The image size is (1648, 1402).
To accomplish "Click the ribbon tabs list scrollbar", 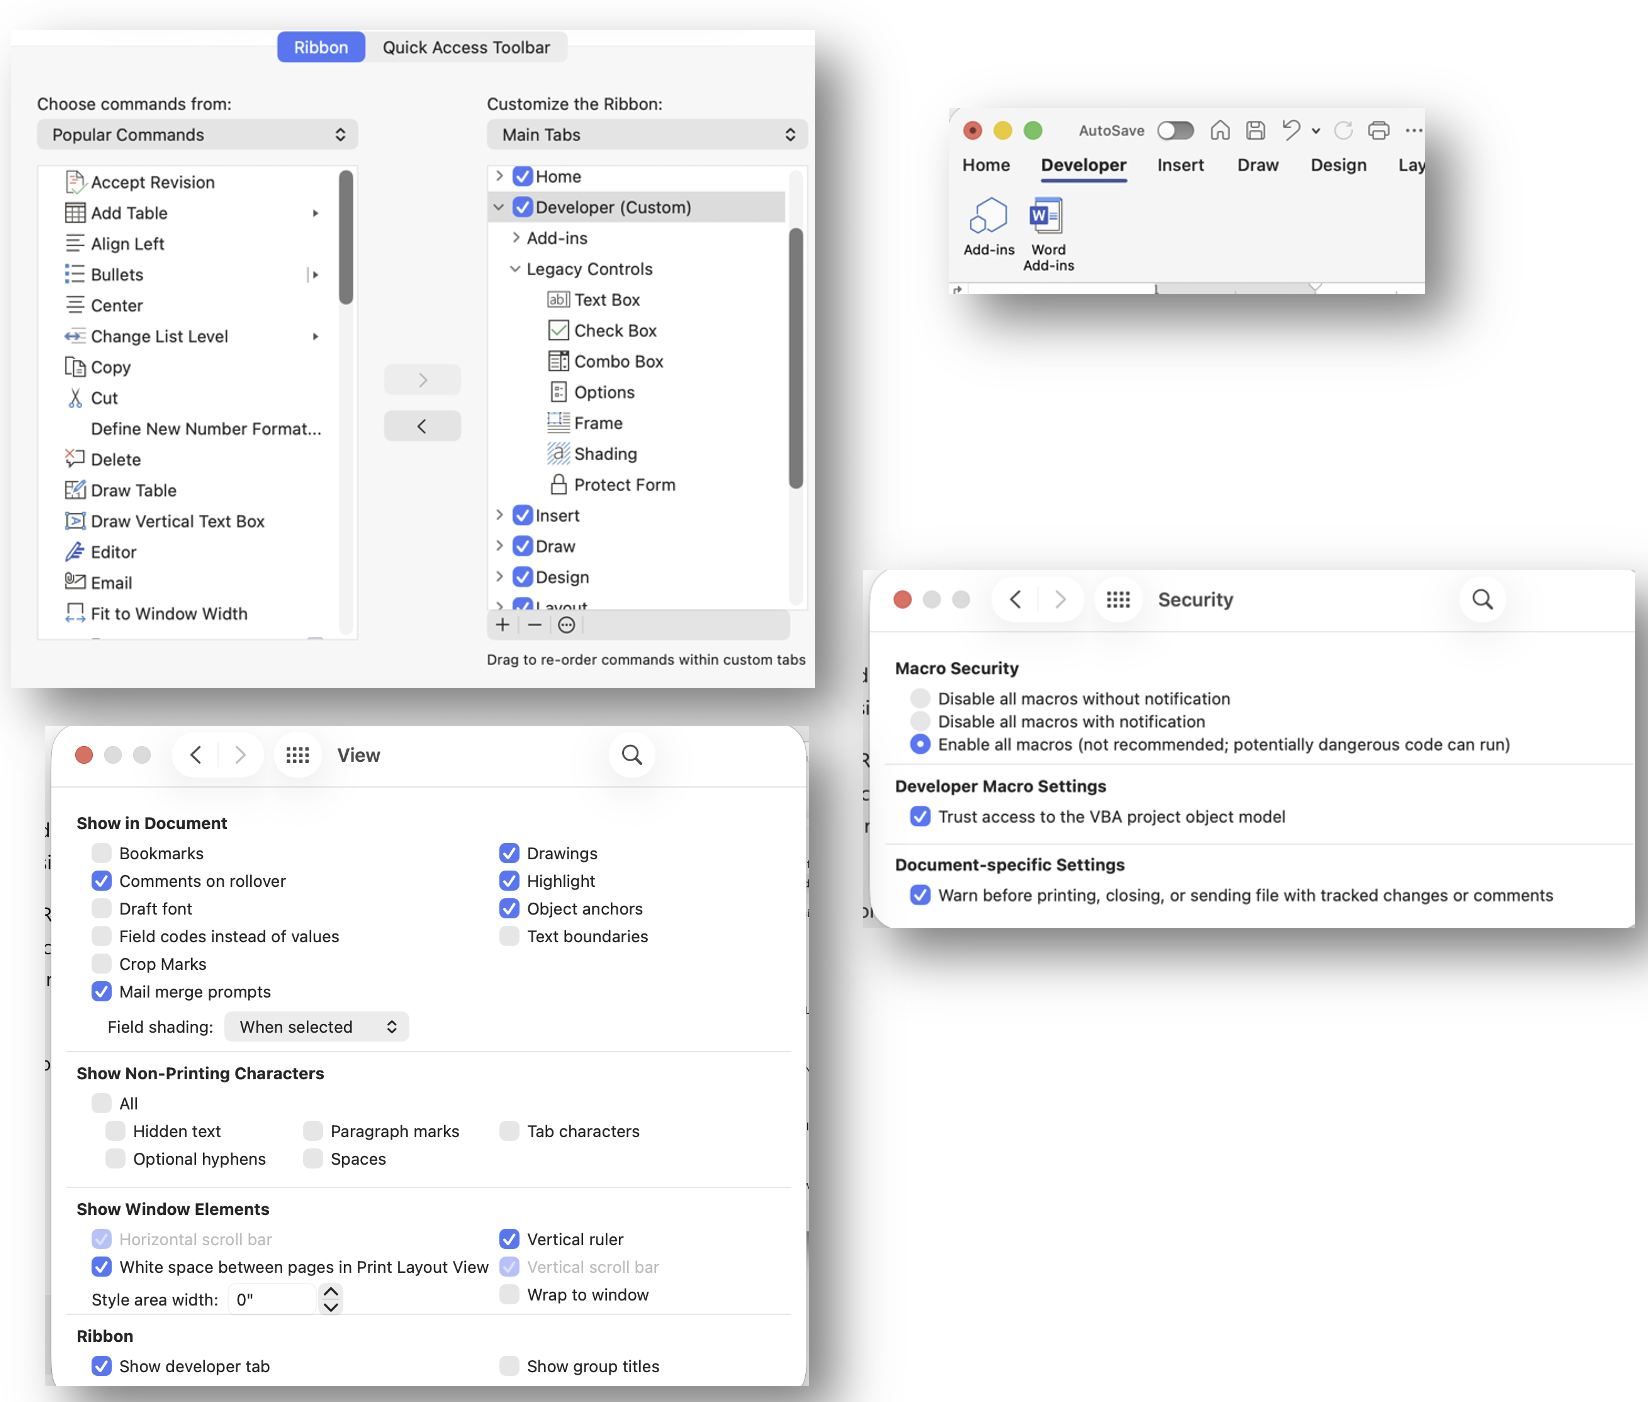I will pos(796,358).
